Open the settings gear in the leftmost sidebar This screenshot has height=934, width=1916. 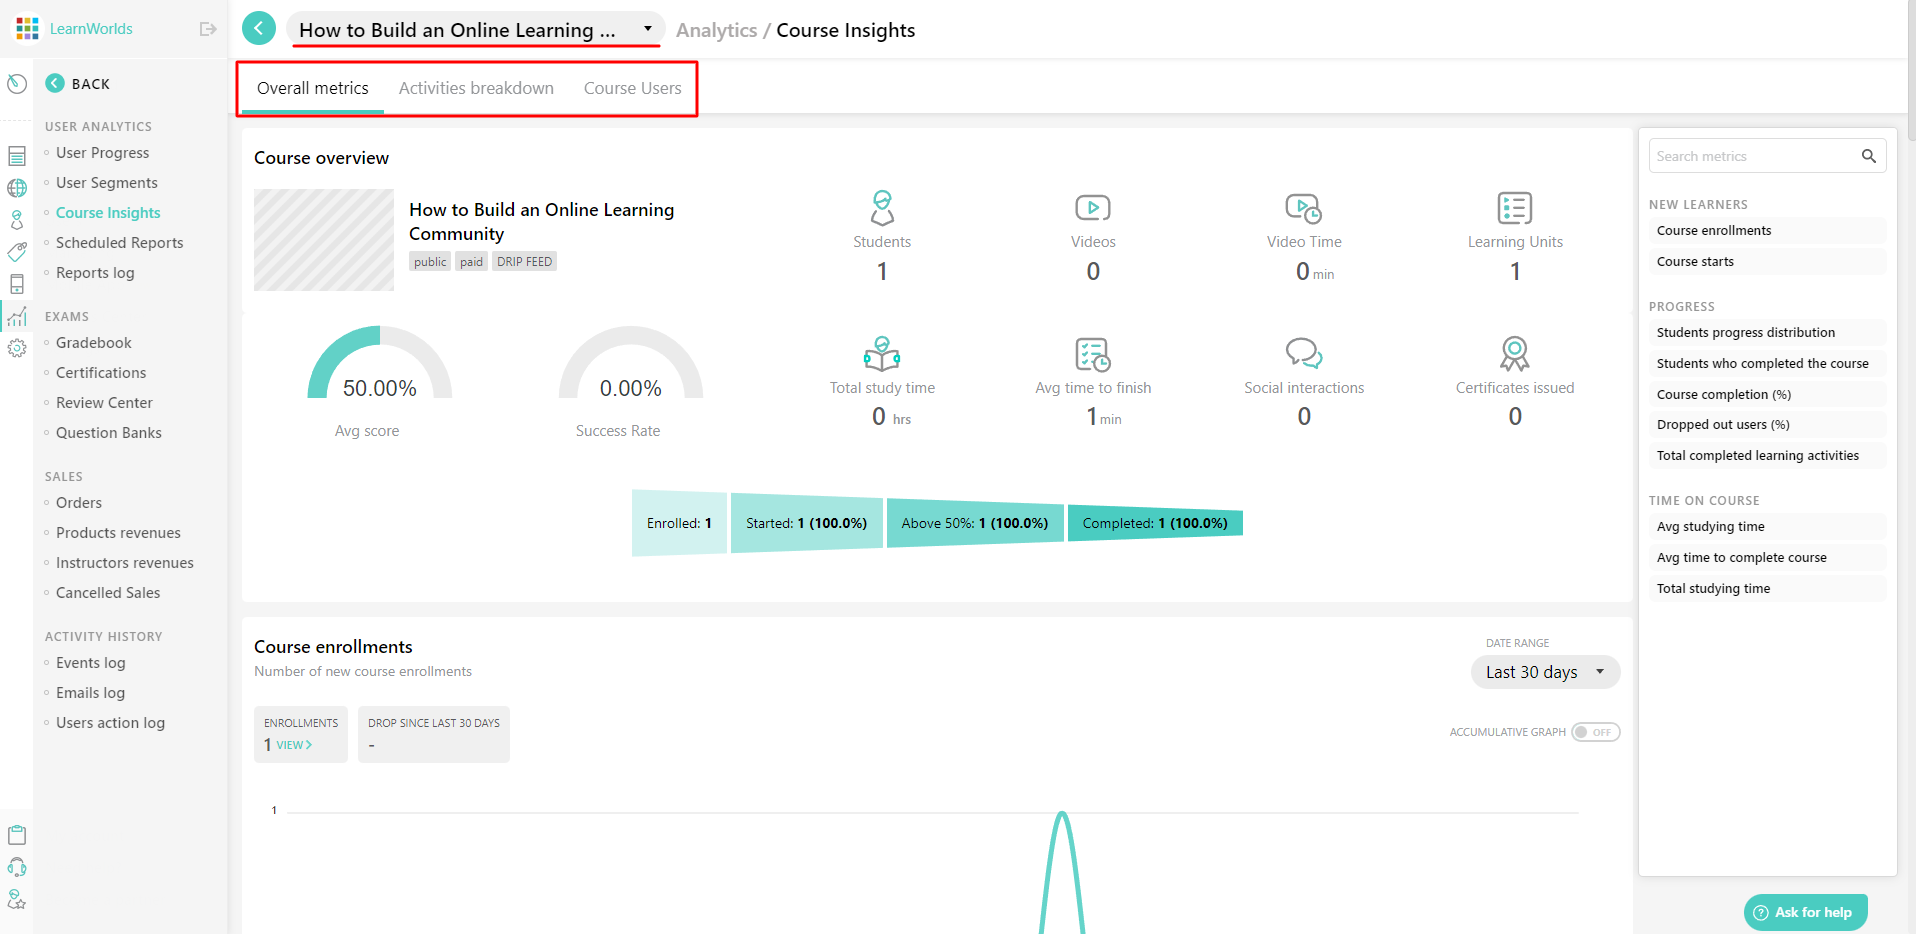[x=17, y=348]
